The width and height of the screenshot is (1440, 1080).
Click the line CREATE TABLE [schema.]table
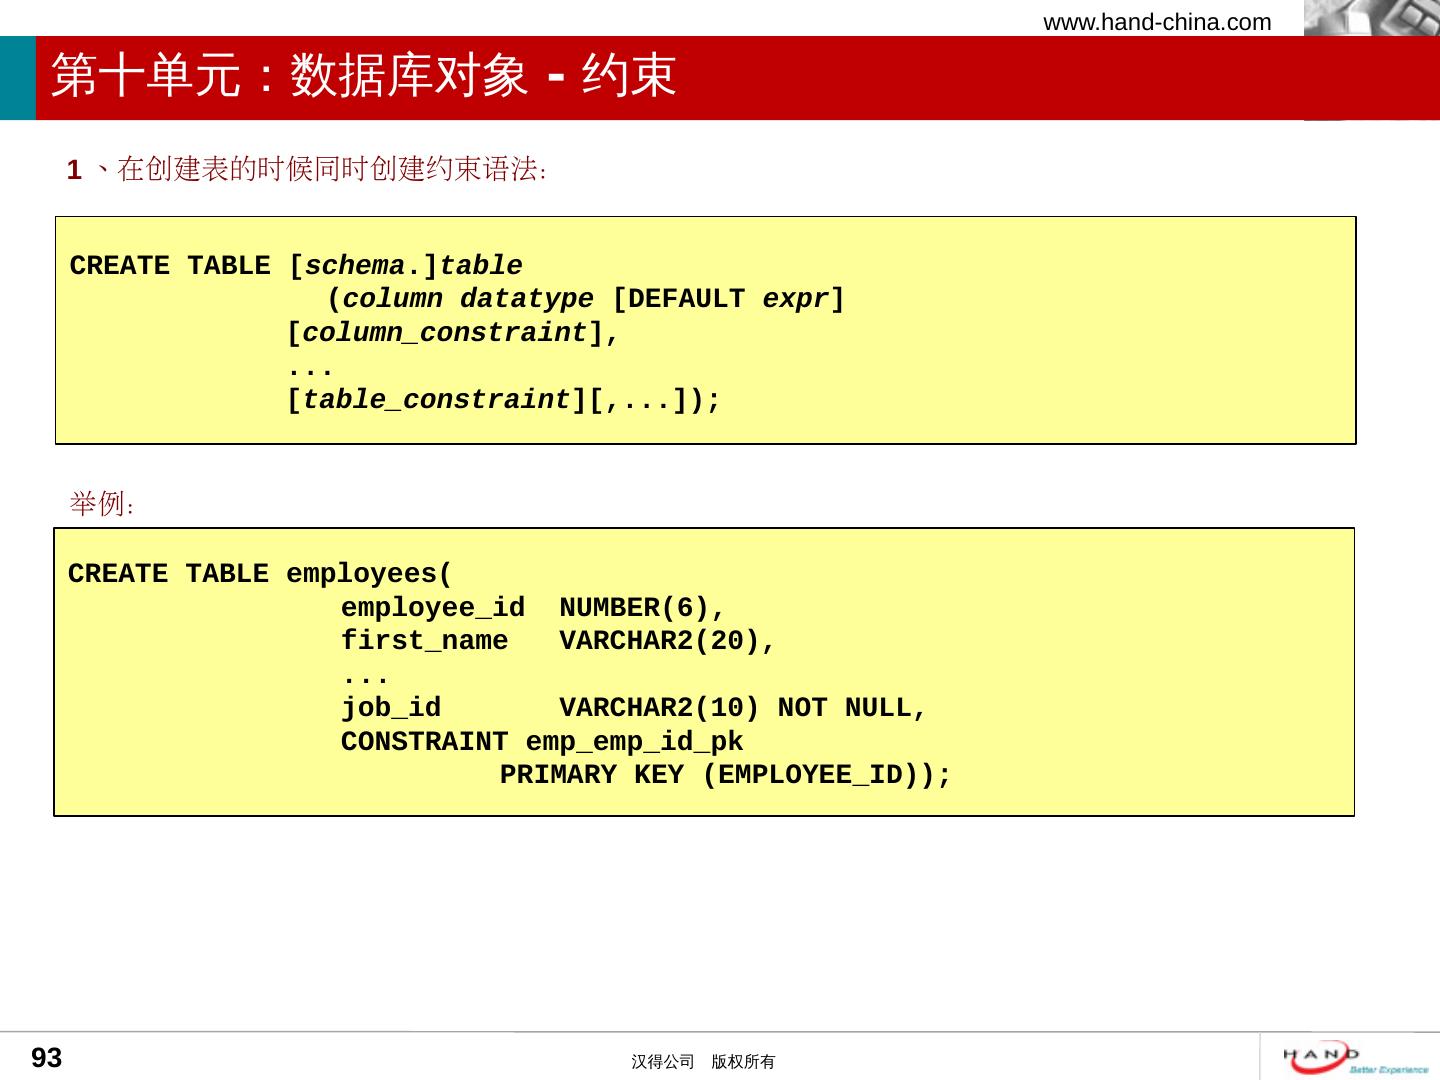[x=296, y=266]
